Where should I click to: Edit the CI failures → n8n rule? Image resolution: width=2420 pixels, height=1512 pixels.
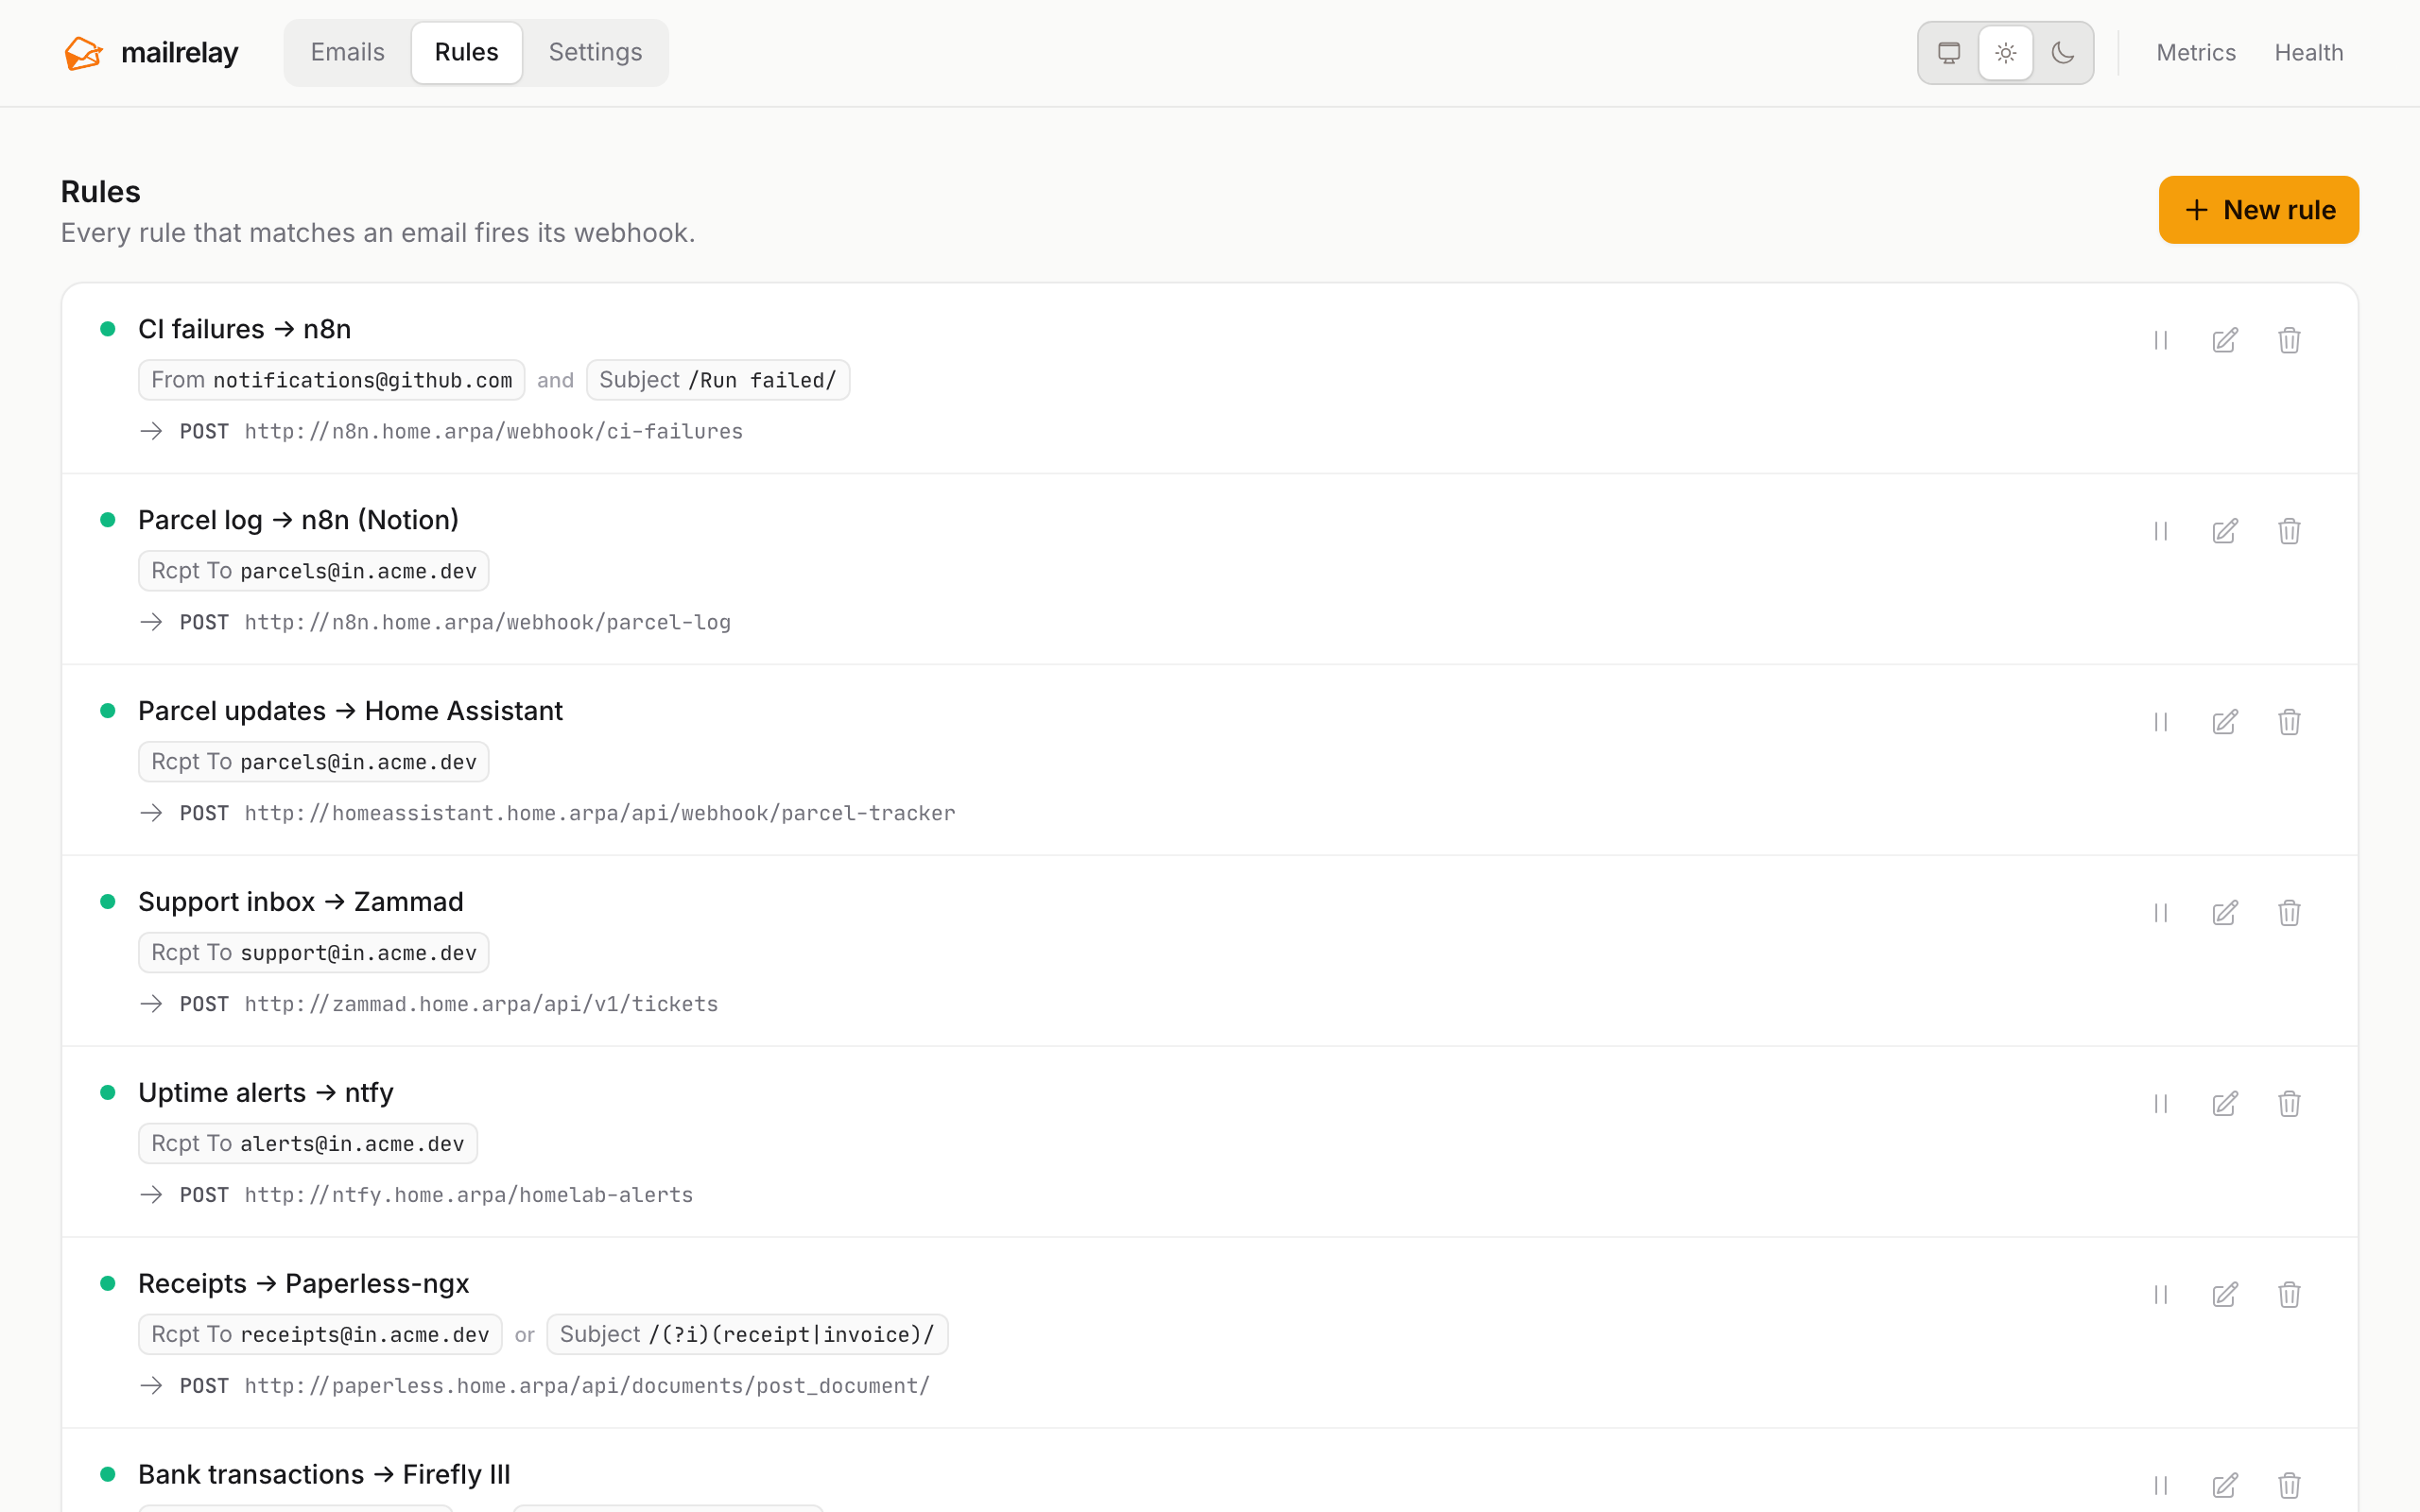(2225, 340)
